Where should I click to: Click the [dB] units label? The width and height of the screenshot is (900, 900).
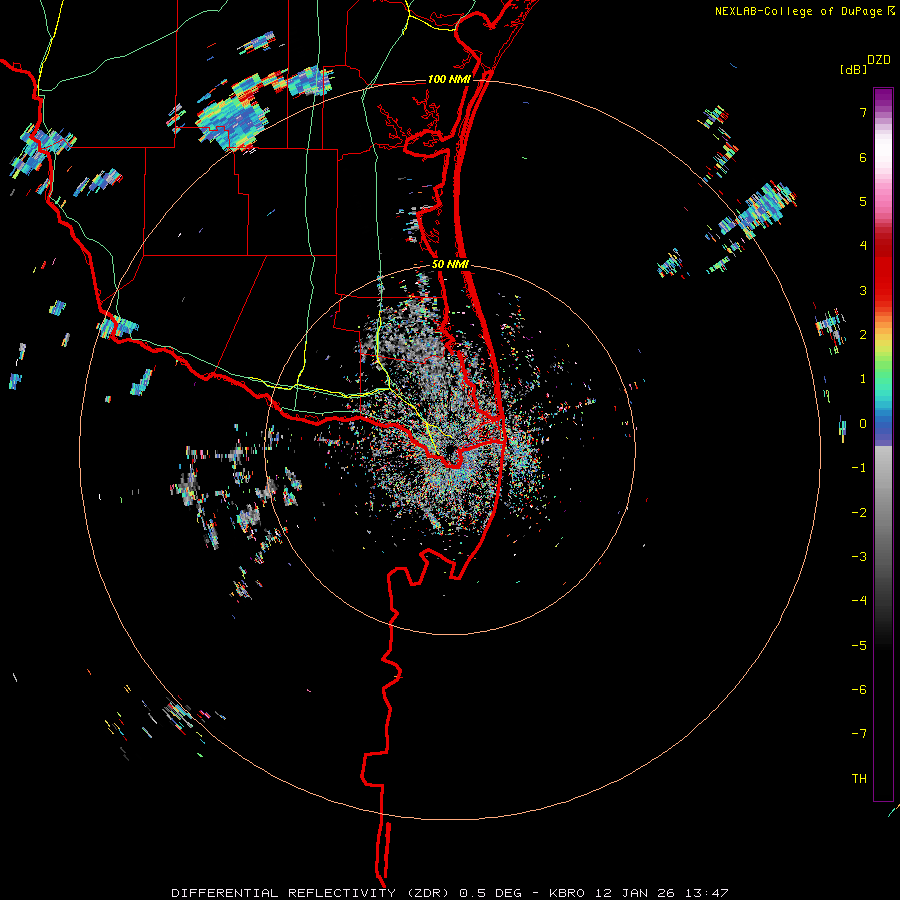pos(853,70)
